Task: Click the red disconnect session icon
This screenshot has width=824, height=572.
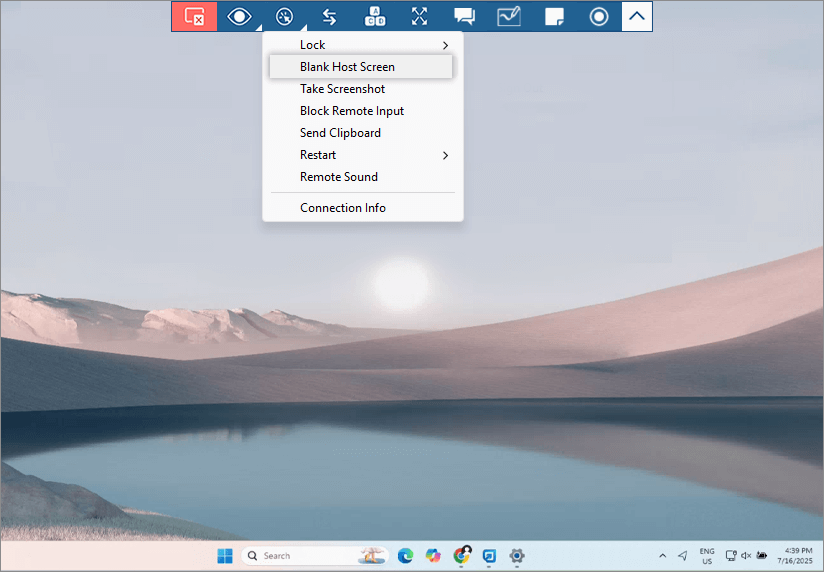Action: pos(194,16)
